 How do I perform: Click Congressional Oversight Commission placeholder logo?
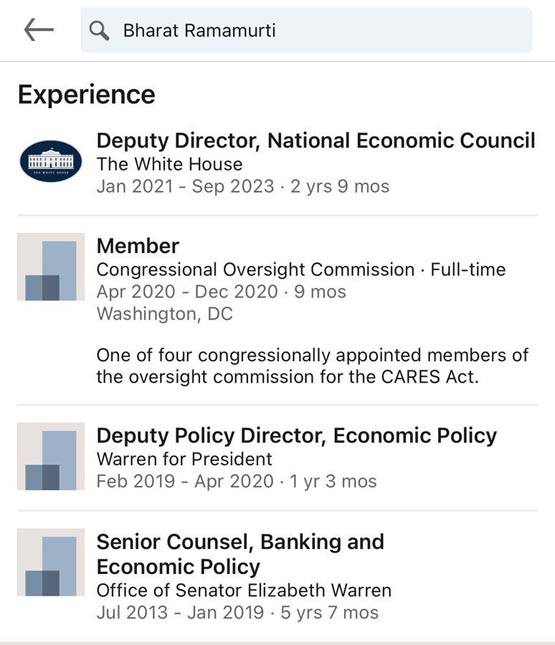(x=51, y=267)
